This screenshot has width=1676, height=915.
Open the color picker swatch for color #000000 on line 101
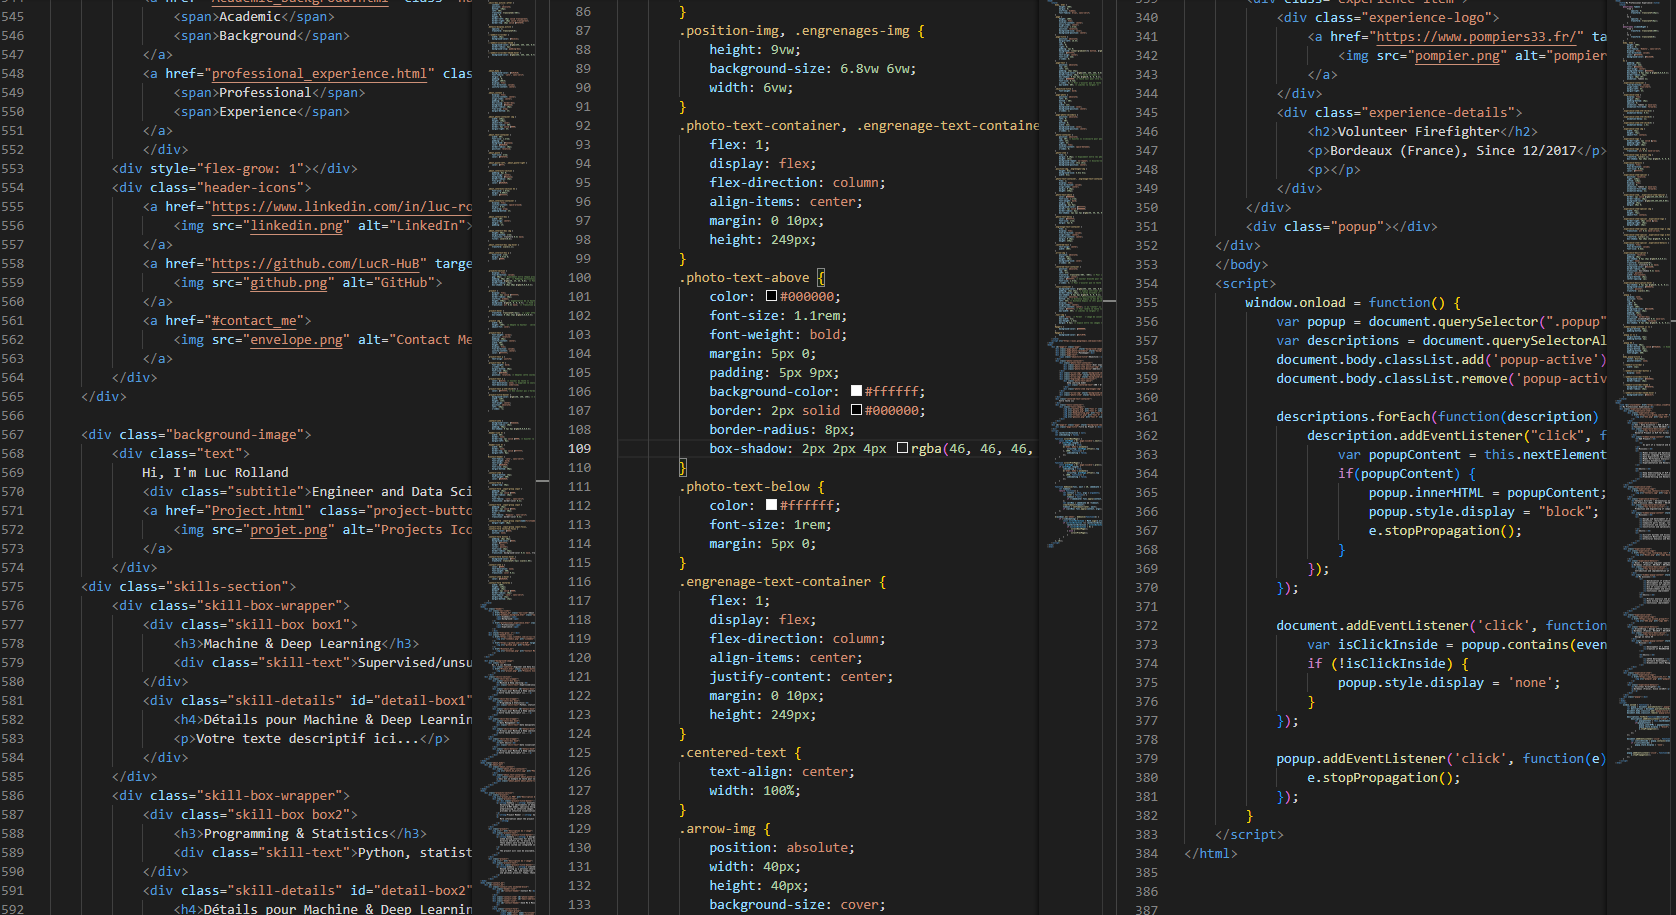pyautogui.click(x=771, y=297)
